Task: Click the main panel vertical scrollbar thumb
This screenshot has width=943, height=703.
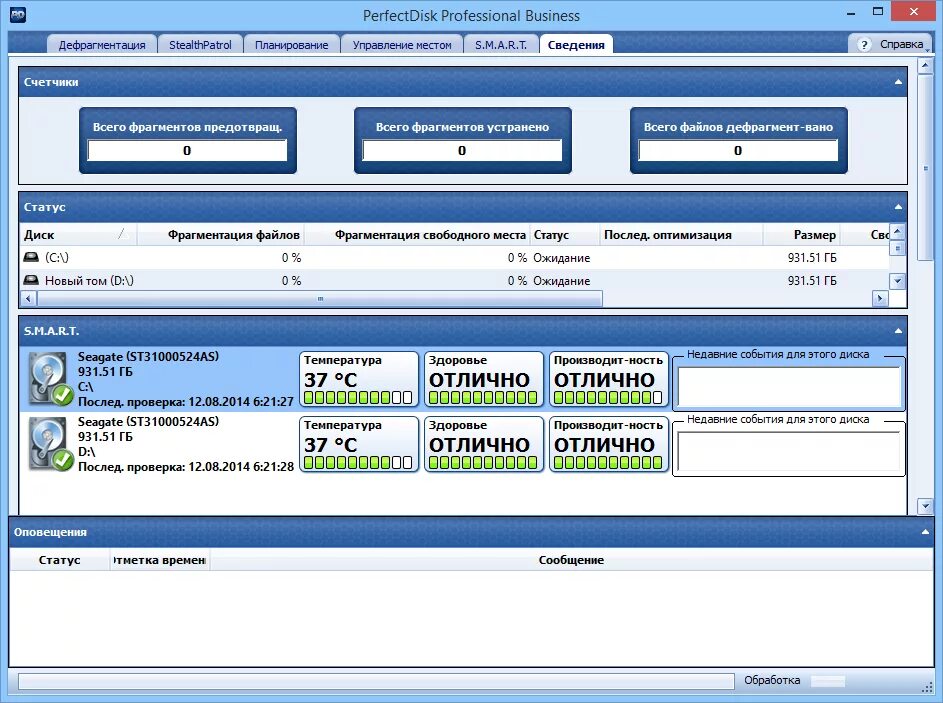Action: click(x=926, y=168)
